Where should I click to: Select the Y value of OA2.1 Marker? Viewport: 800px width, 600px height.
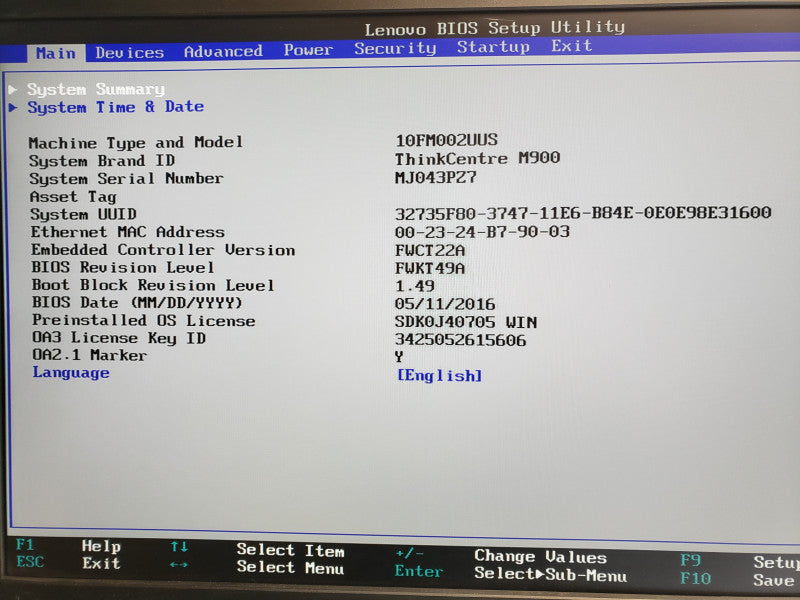pyautogui.click(x=399, y=357)
